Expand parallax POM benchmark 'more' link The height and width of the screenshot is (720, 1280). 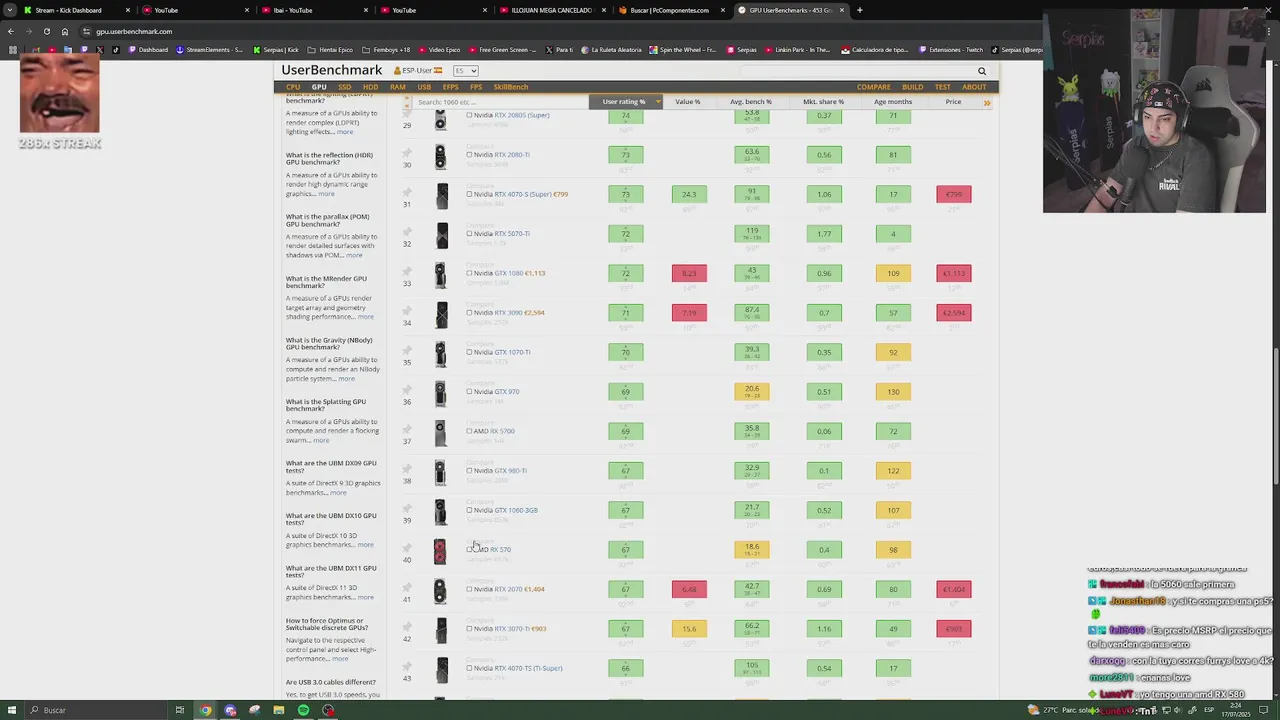coord(354,255)
